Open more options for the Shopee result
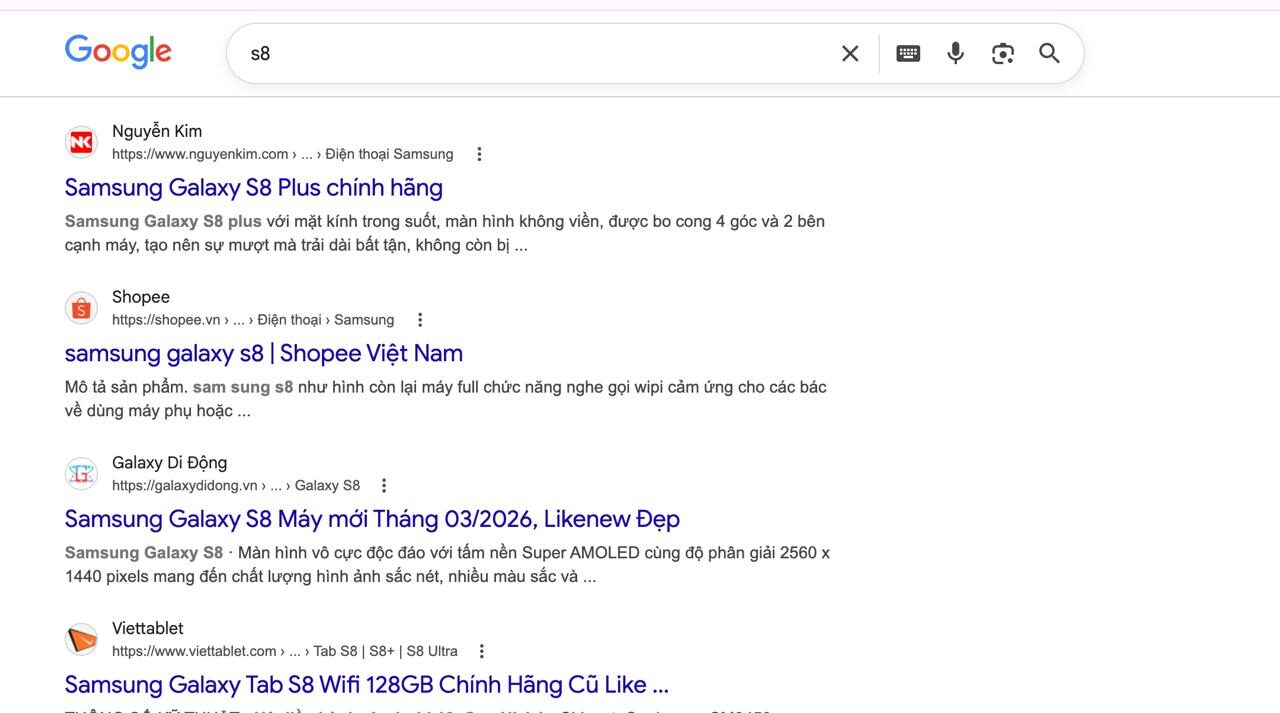Screen dimensions: 1280x713 [420, 320]
